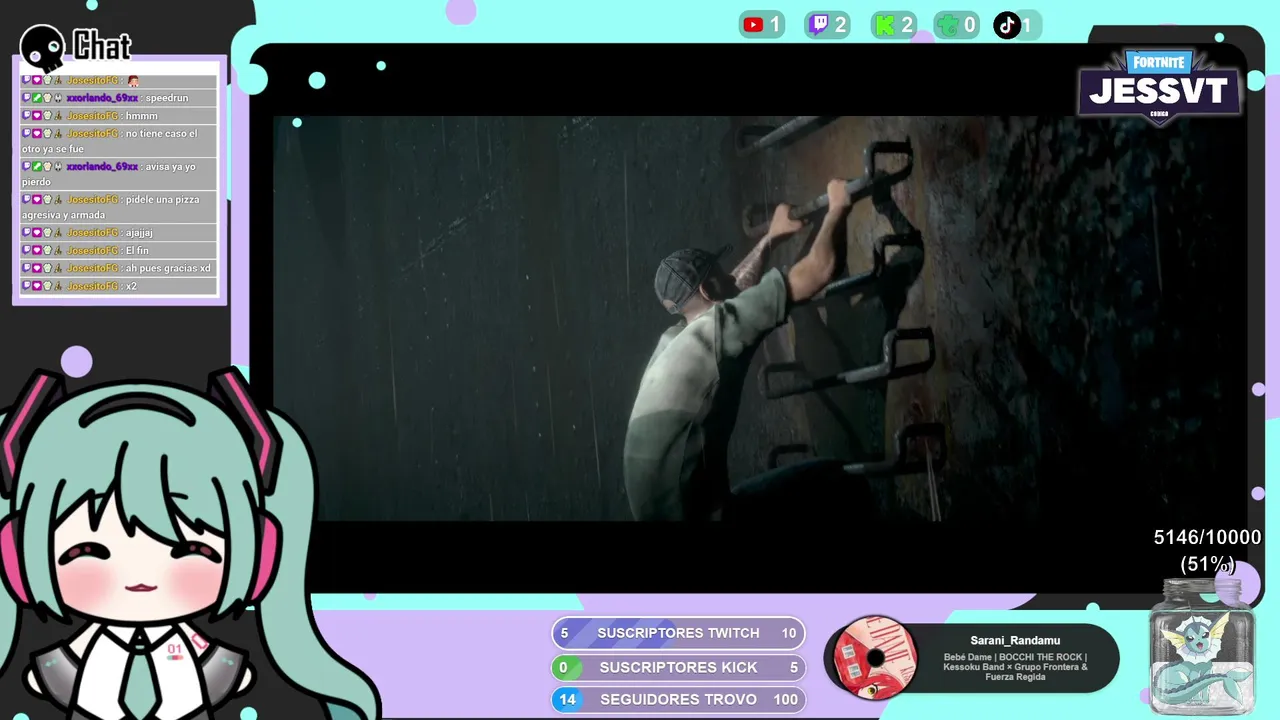Click the 'ah pues gracias xd' chat message
Image resolution: width=1280 pixels, height=720 pixels.
[119, 268]
